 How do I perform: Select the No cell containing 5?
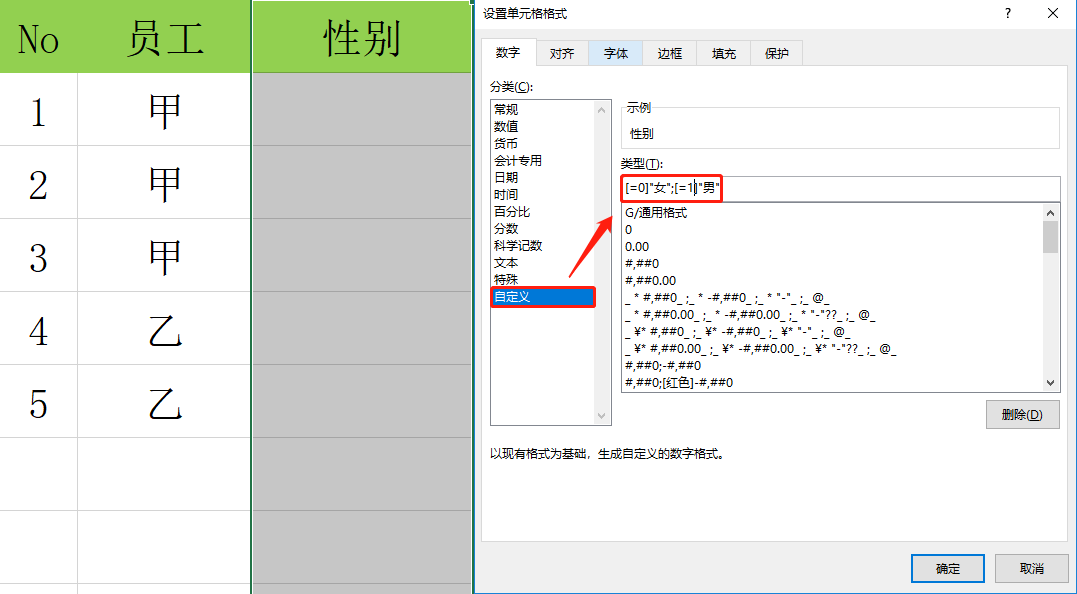pos(38,401)
